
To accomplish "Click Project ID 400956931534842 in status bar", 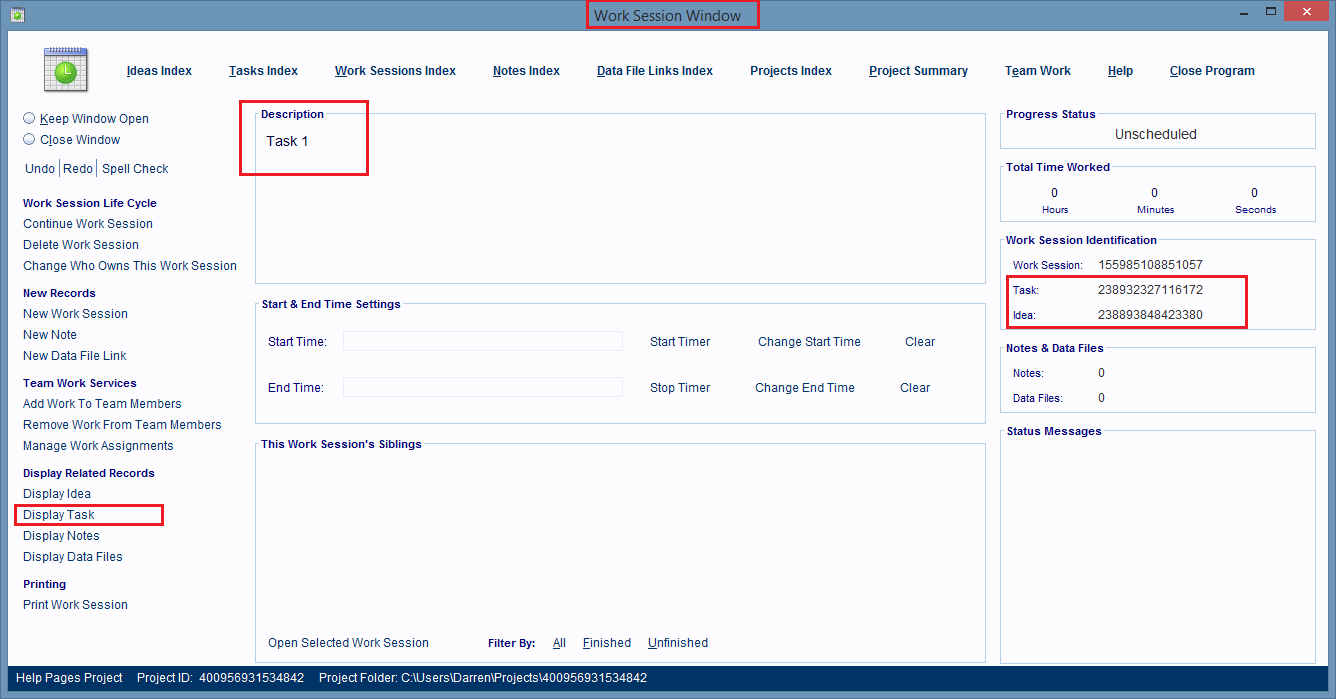I will point(220,678).
